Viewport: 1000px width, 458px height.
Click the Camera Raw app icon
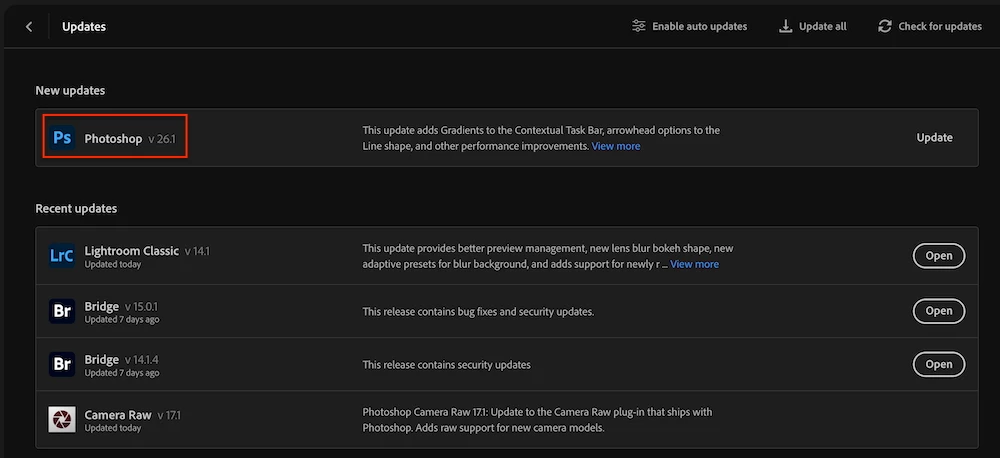[x=62, y=419]
